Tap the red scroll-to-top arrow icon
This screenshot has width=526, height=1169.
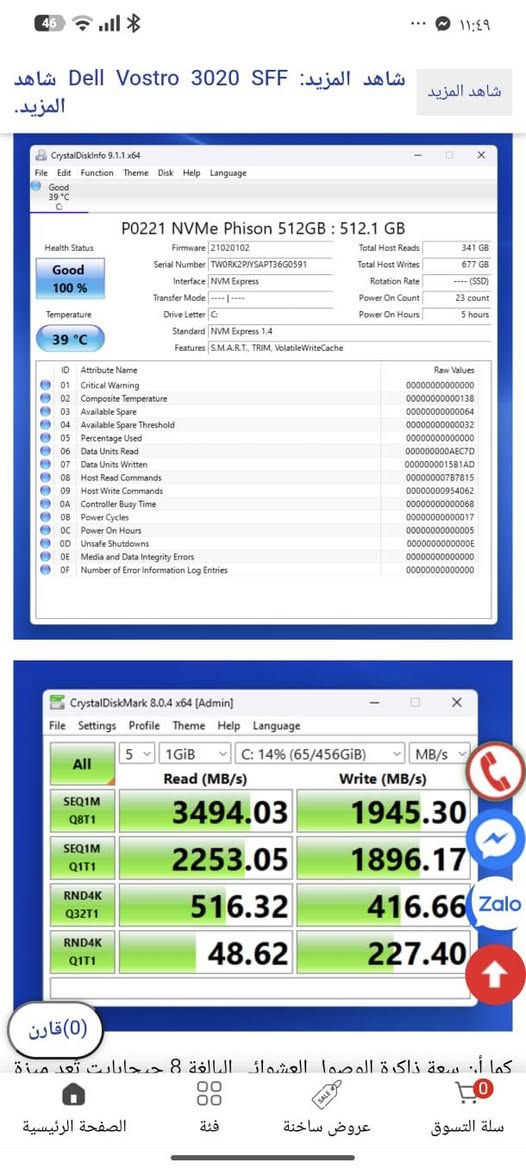(x=496, y=974)
